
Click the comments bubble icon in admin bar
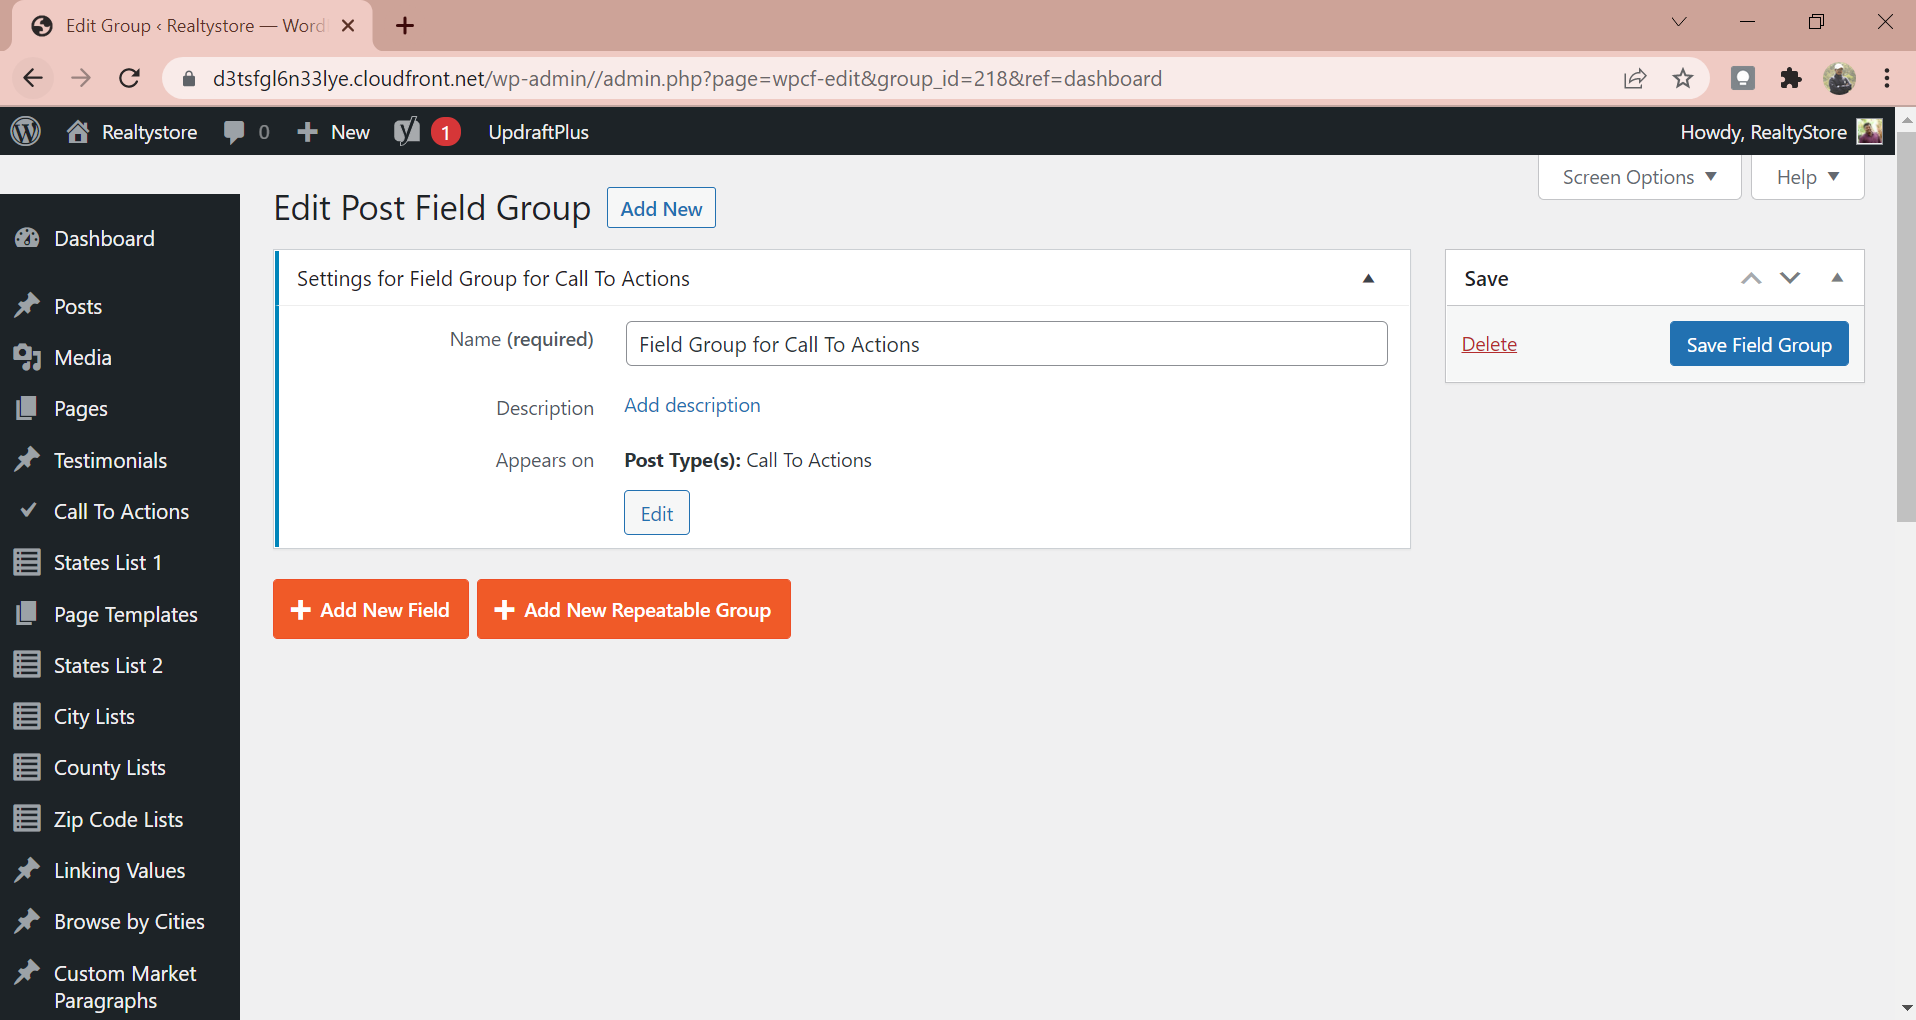(235, 132)
